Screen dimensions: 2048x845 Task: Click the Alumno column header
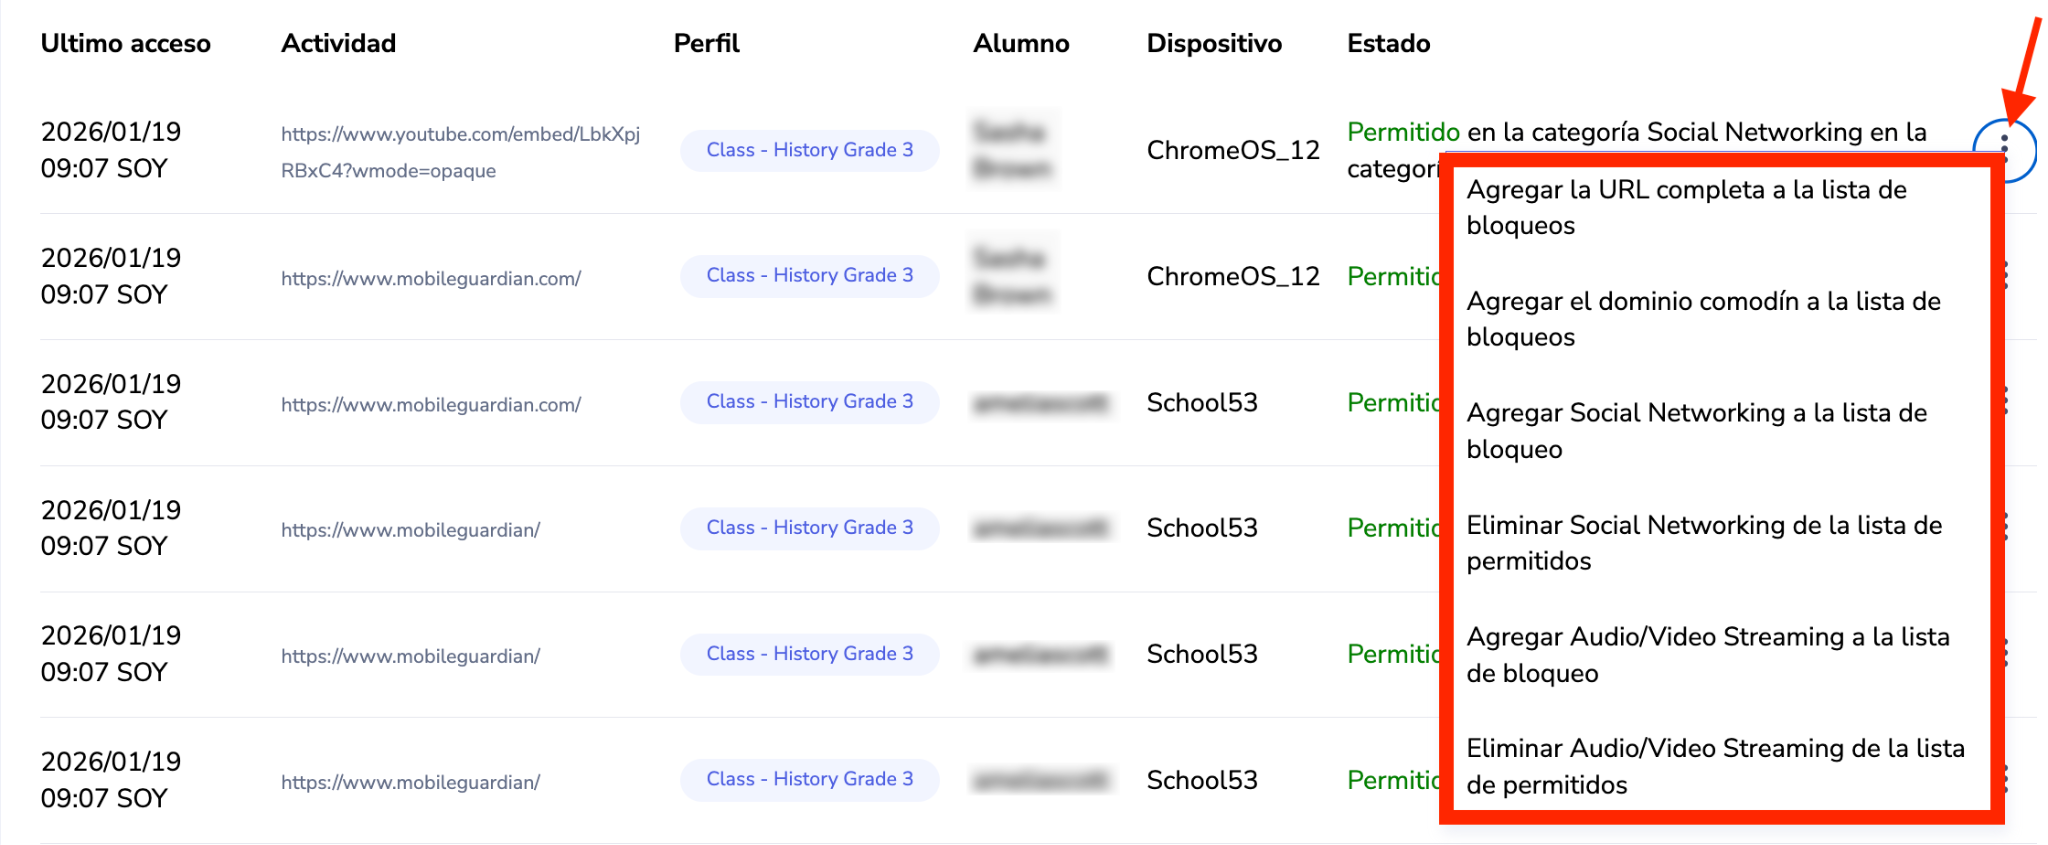1021,43
